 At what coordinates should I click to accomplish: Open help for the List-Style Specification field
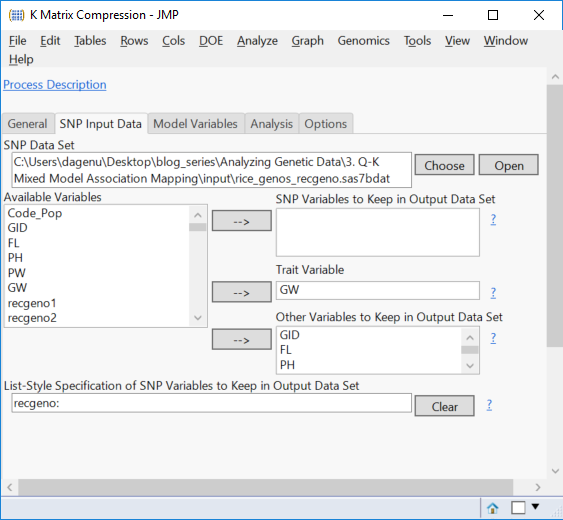(x=489, y=405)
